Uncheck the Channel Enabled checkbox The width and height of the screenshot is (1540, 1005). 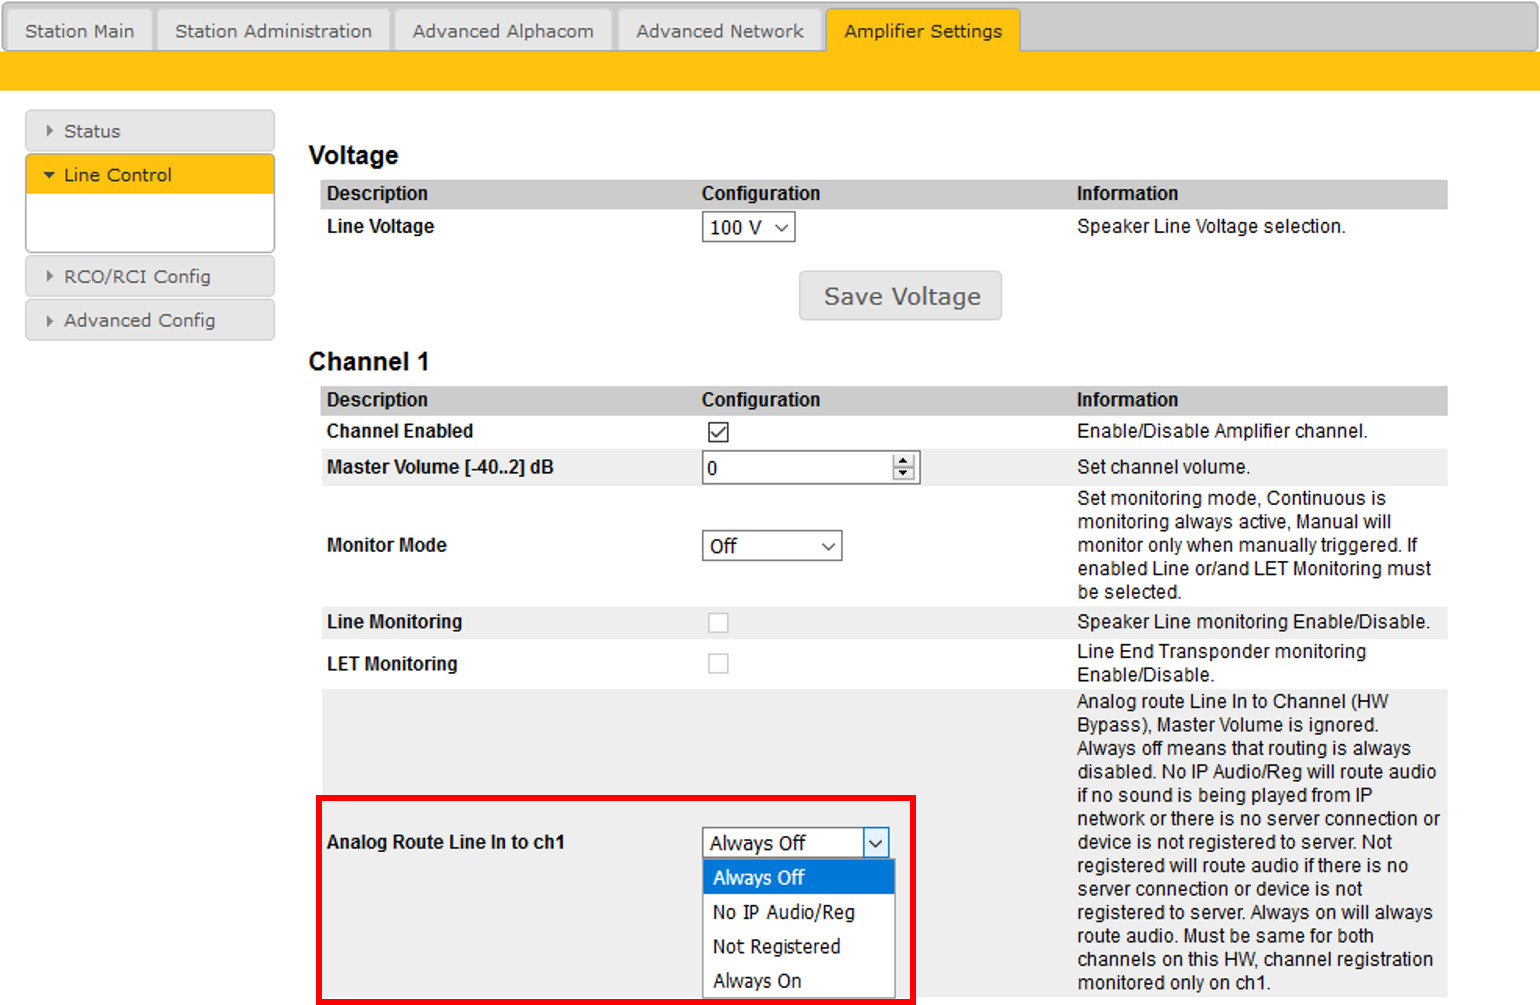pyautogui.click(x=718, y=432)
